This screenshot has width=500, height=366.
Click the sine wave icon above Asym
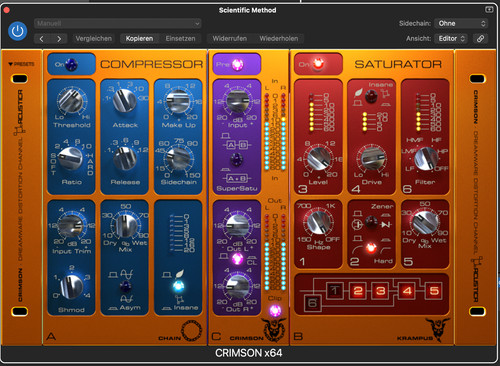click(x=126, y=275)
